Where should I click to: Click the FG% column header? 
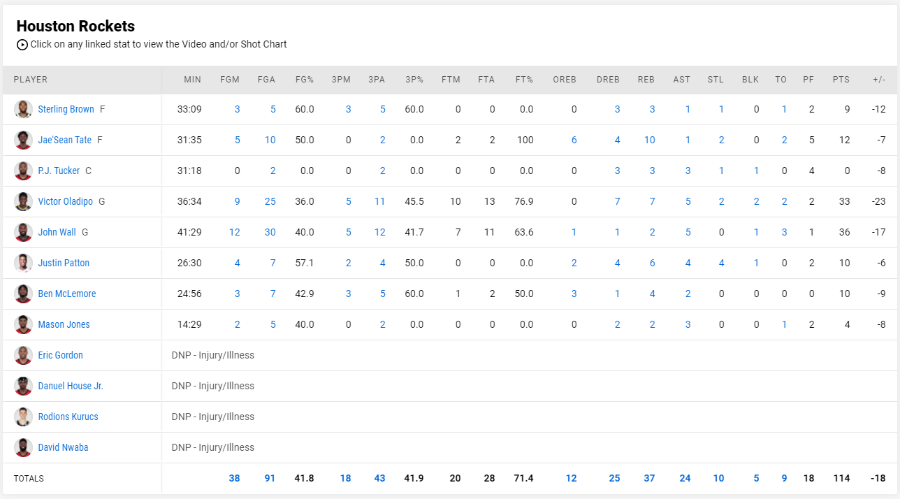tap(304, 80)
